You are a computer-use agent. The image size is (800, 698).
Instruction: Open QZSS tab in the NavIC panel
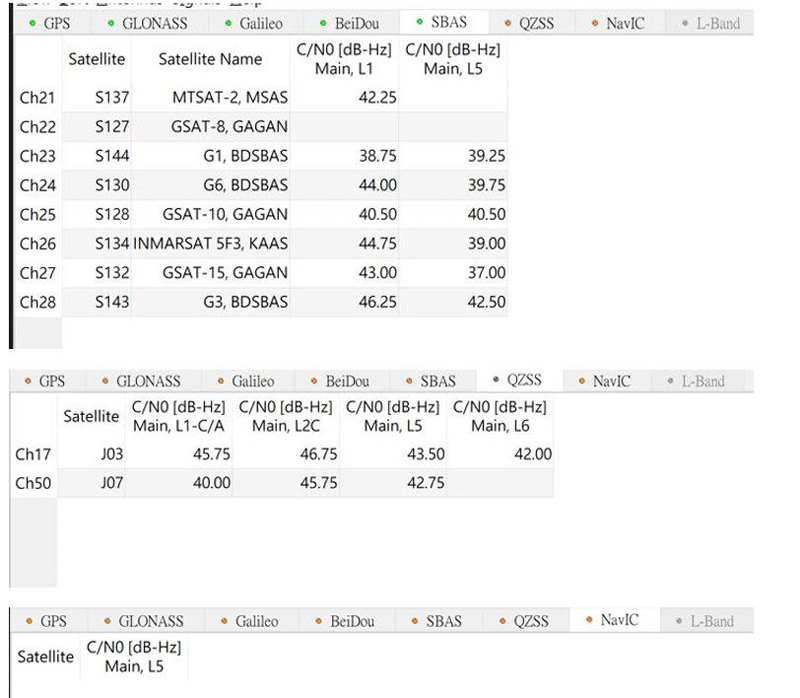click(526, 621)
